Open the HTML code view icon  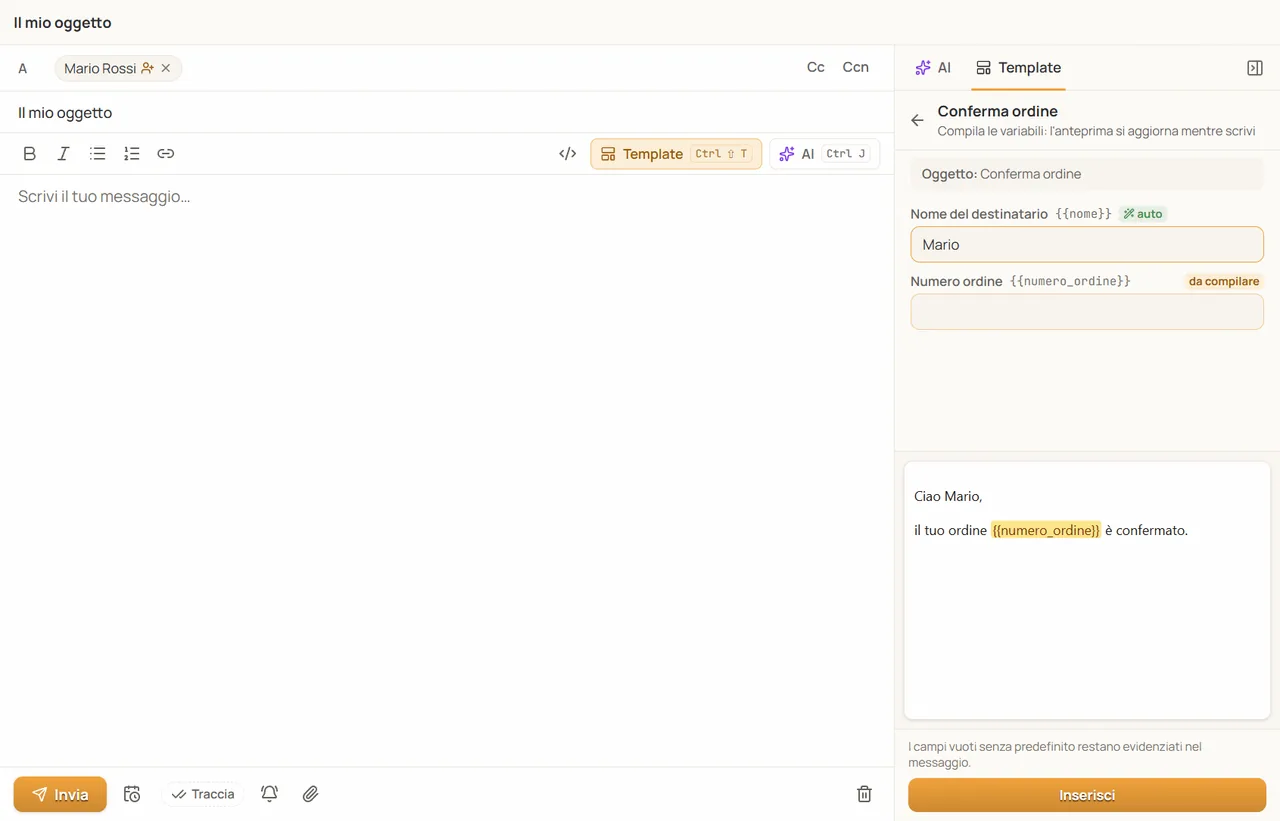click(x=568, y=154)
